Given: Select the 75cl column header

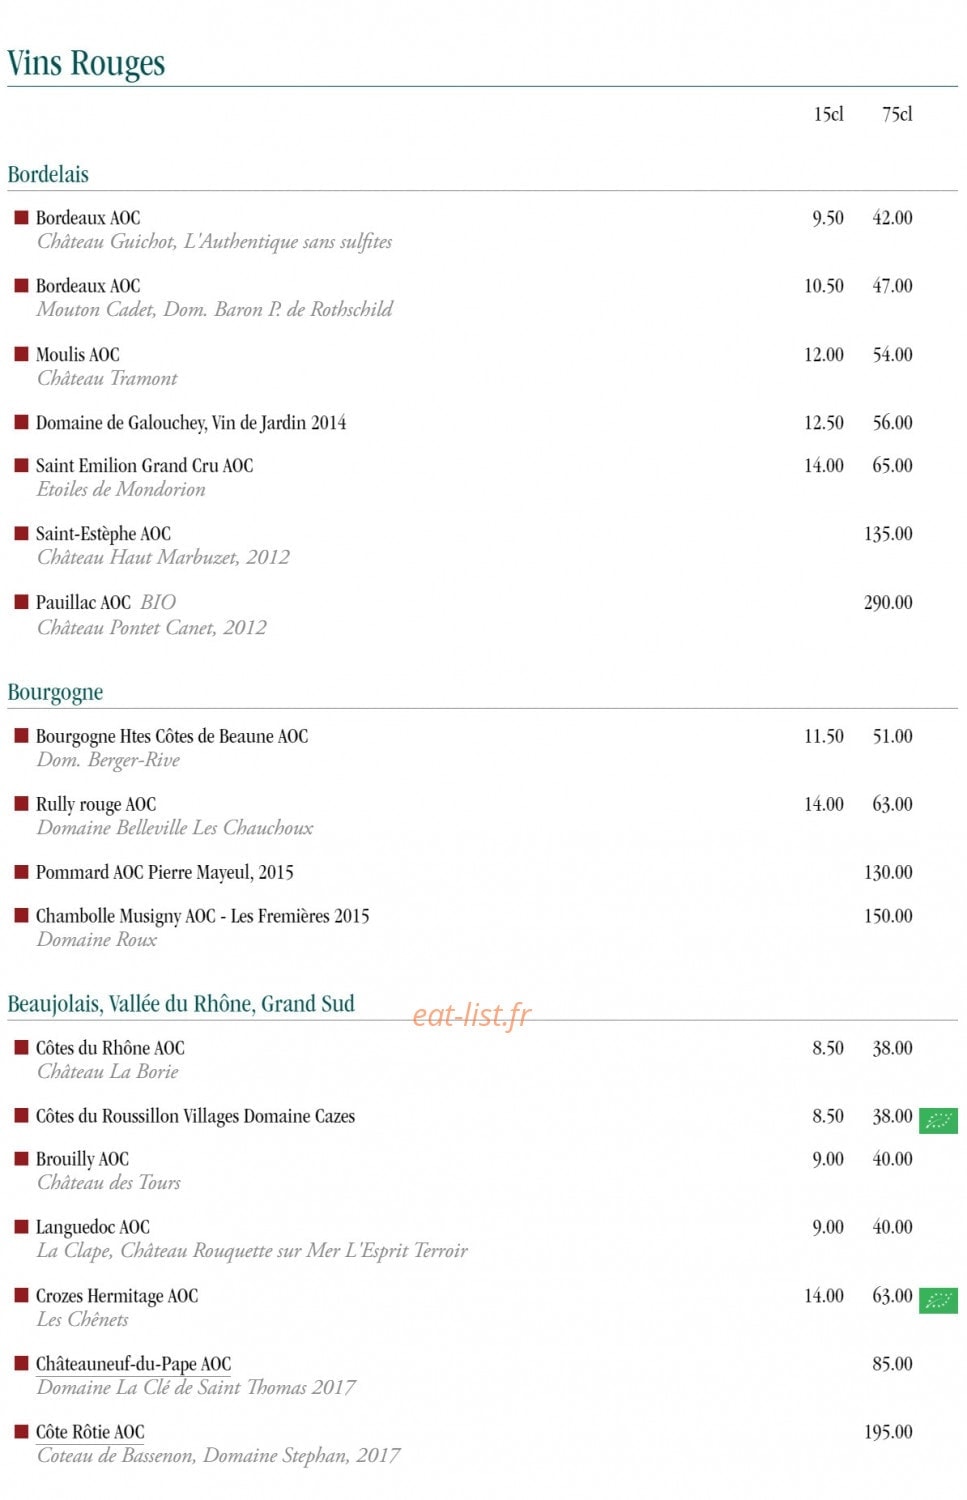Looking at the screenshot, I should 897,114.
